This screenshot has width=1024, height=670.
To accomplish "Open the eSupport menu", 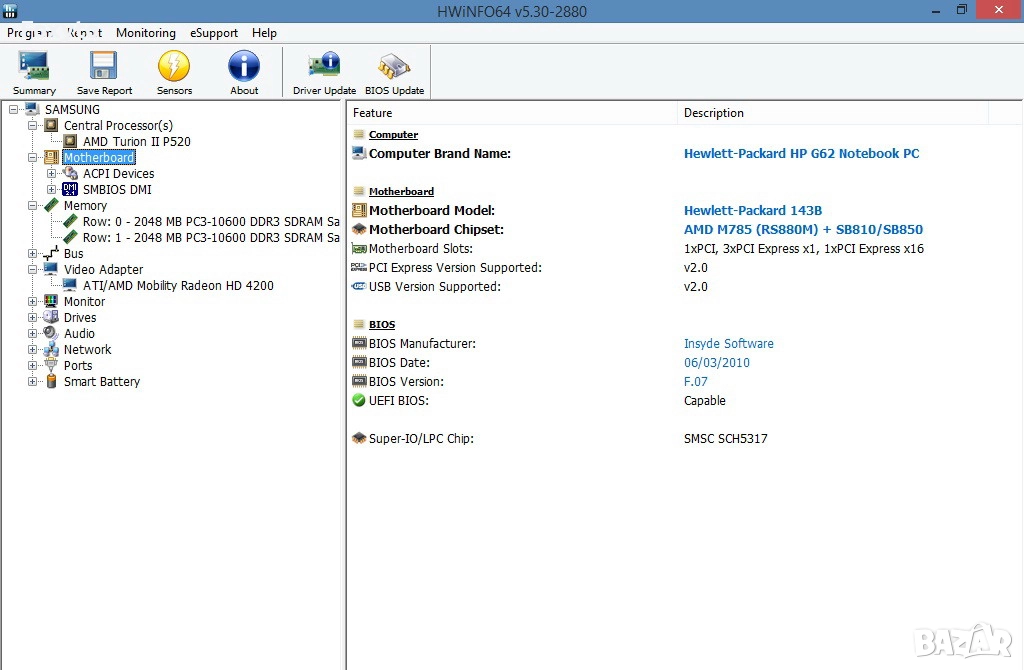I will 214,33.
